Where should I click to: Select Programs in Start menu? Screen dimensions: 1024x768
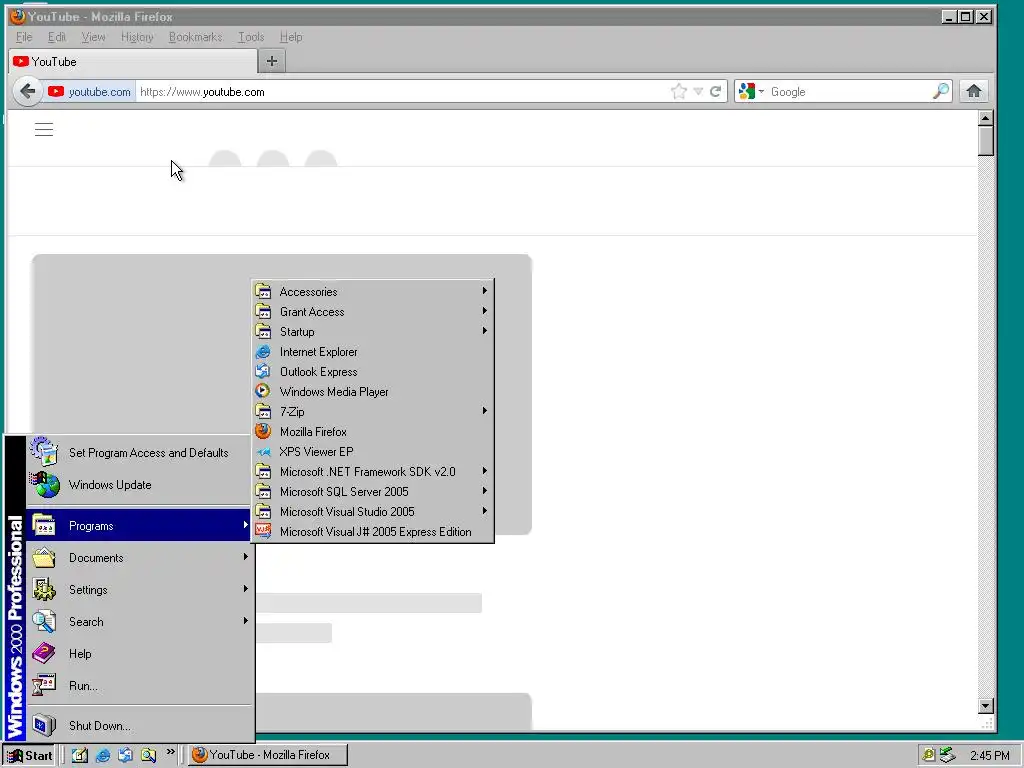(138, 526)
